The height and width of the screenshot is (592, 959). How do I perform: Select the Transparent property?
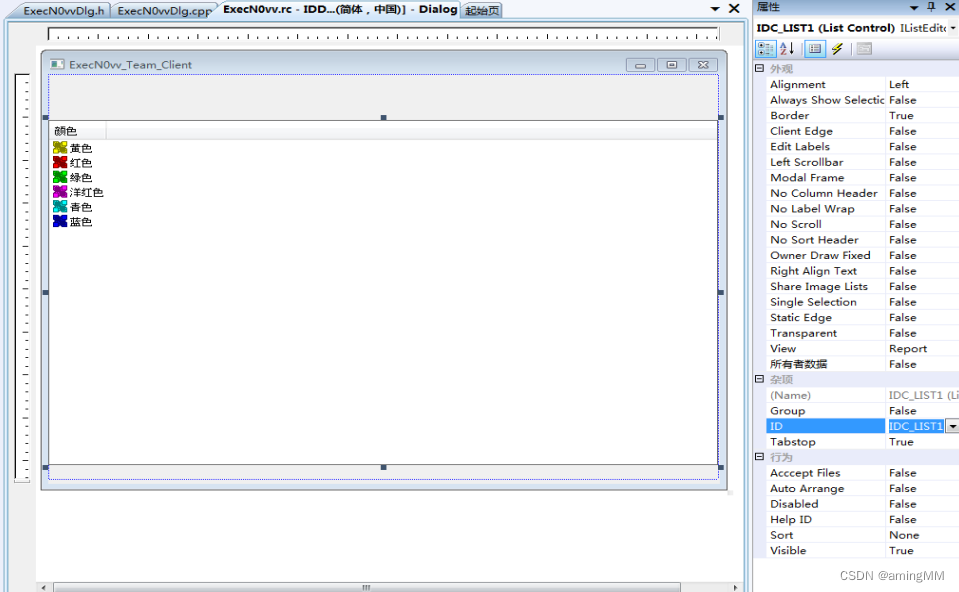click(x=862, y=333)
